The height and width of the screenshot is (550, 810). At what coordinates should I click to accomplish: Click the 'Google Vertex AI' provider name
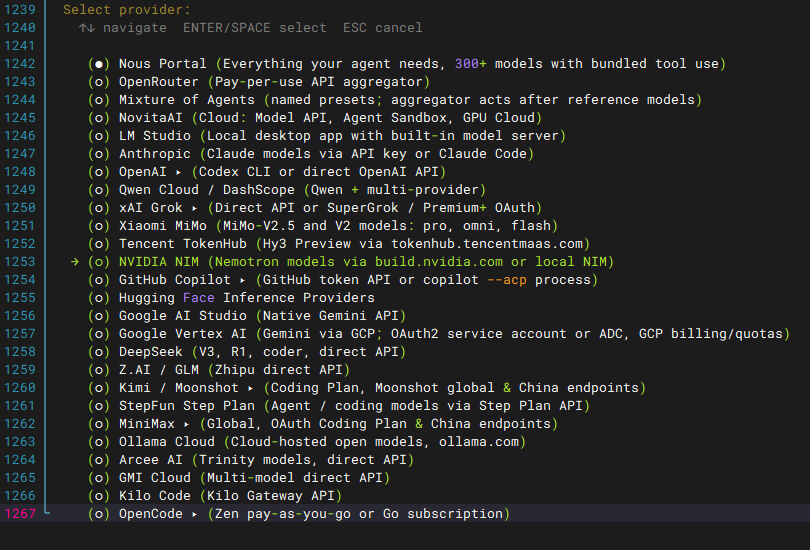pyautogui.click(x=183, y=334)
